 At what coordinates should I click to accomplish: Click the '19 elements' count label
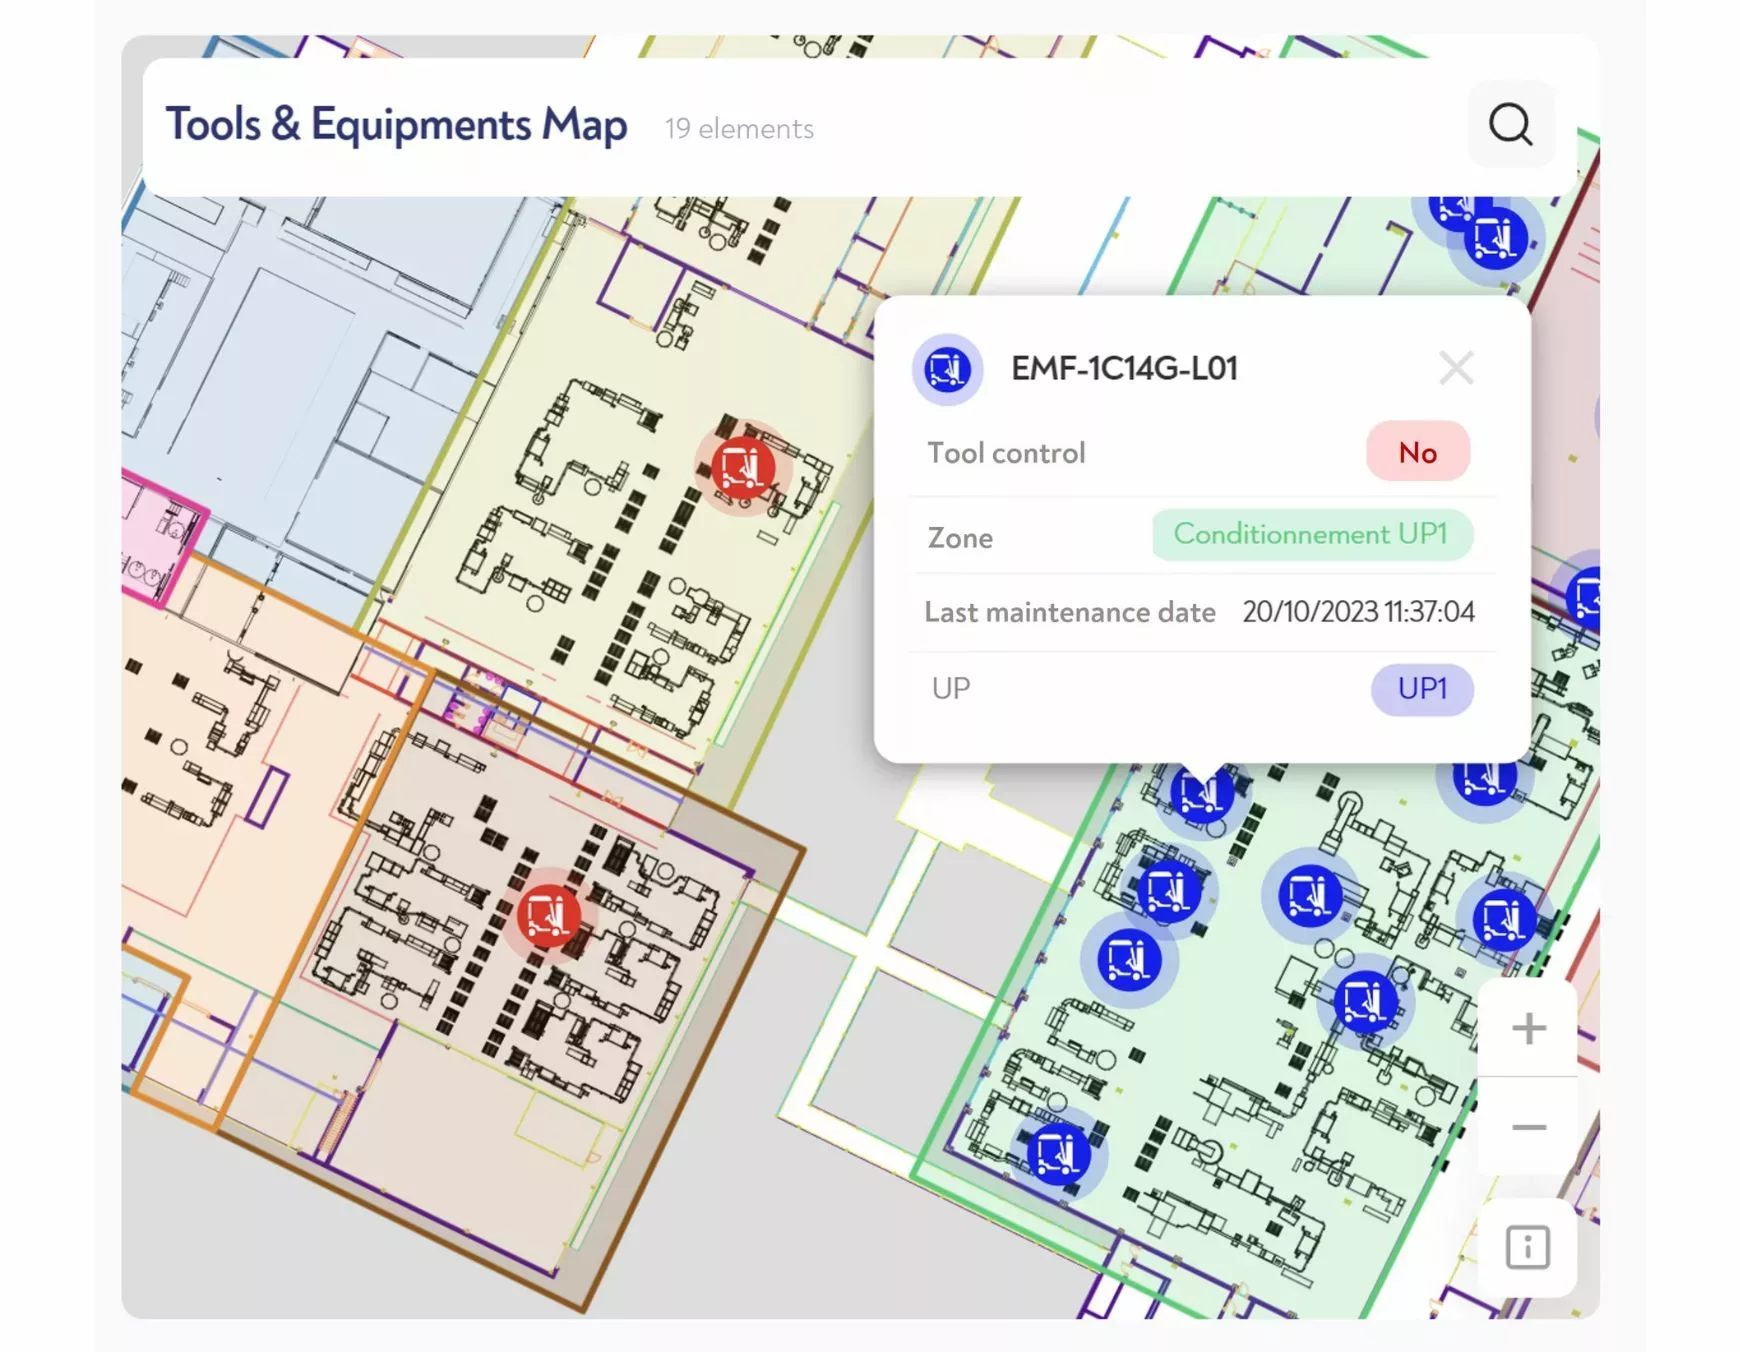click(739, 129)
